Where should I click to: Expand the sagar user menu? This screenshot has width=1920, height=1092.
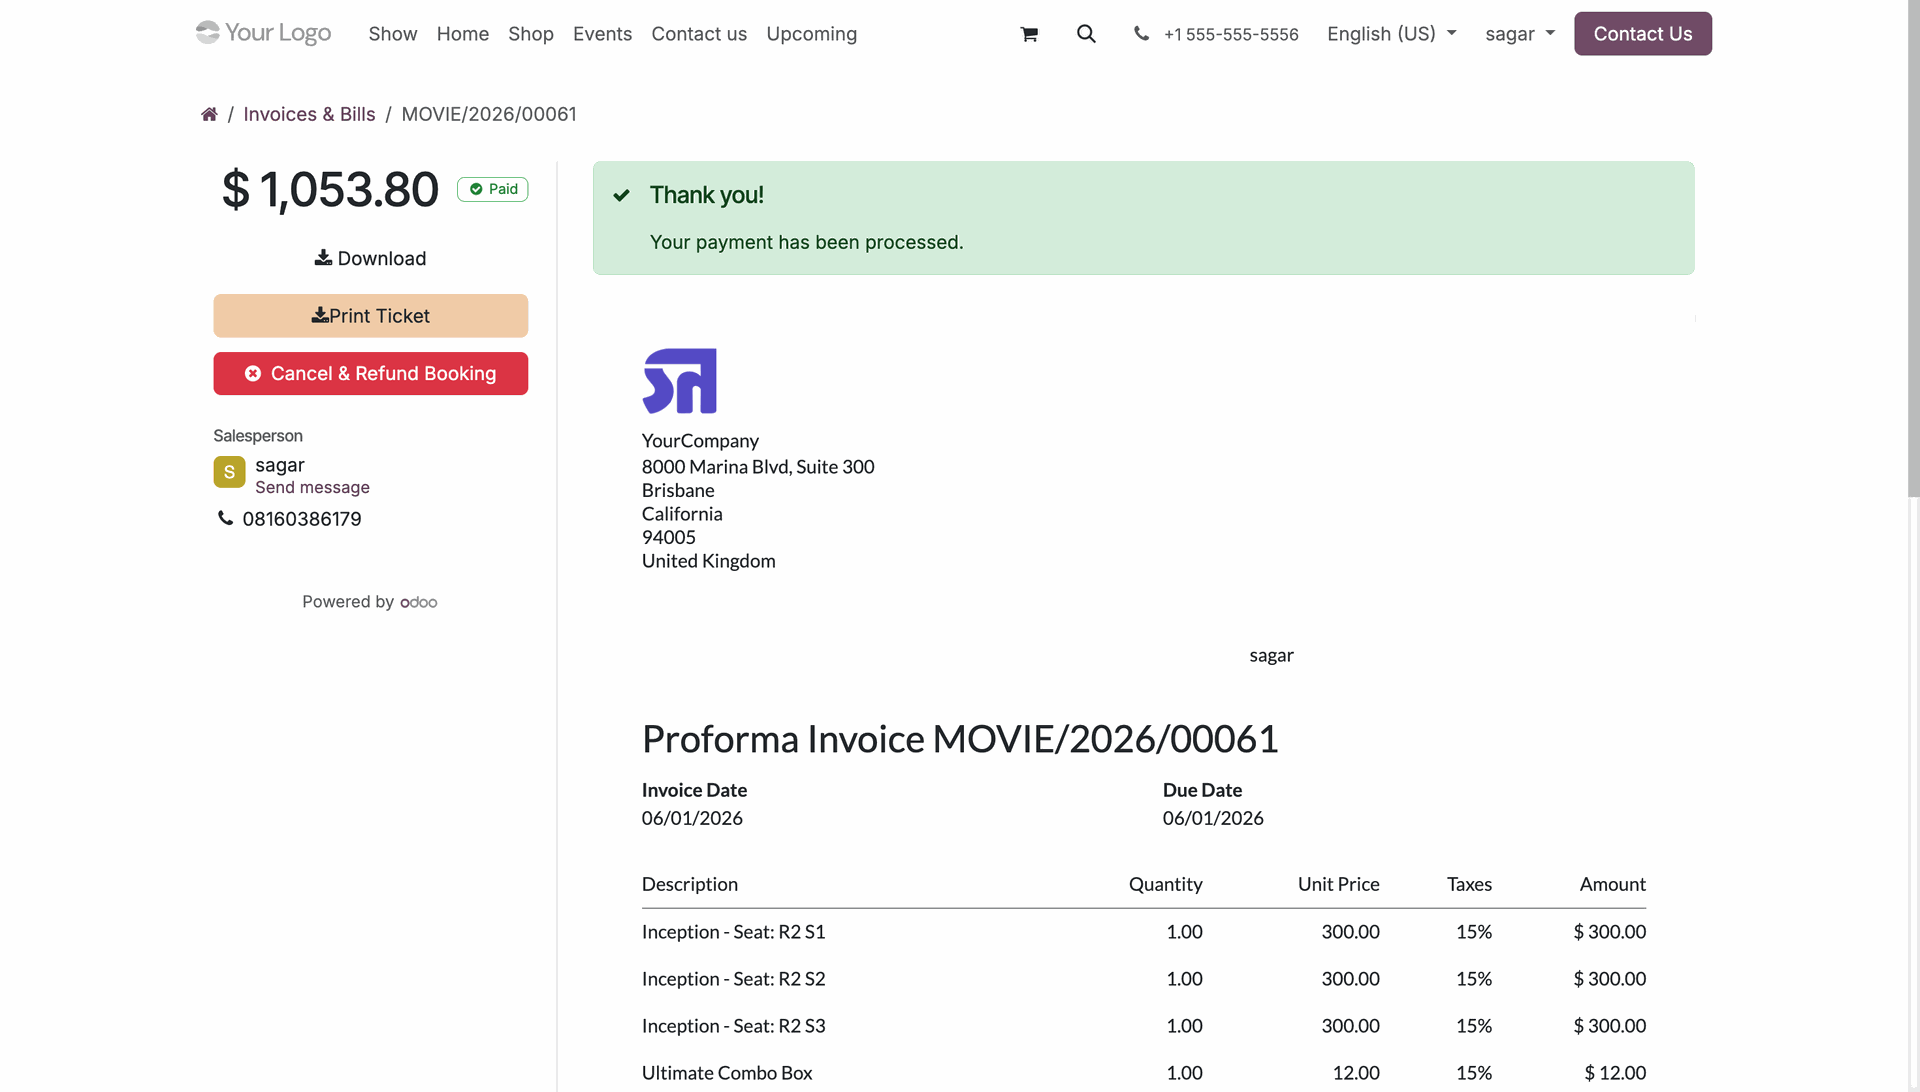[x=1520, y=34]
